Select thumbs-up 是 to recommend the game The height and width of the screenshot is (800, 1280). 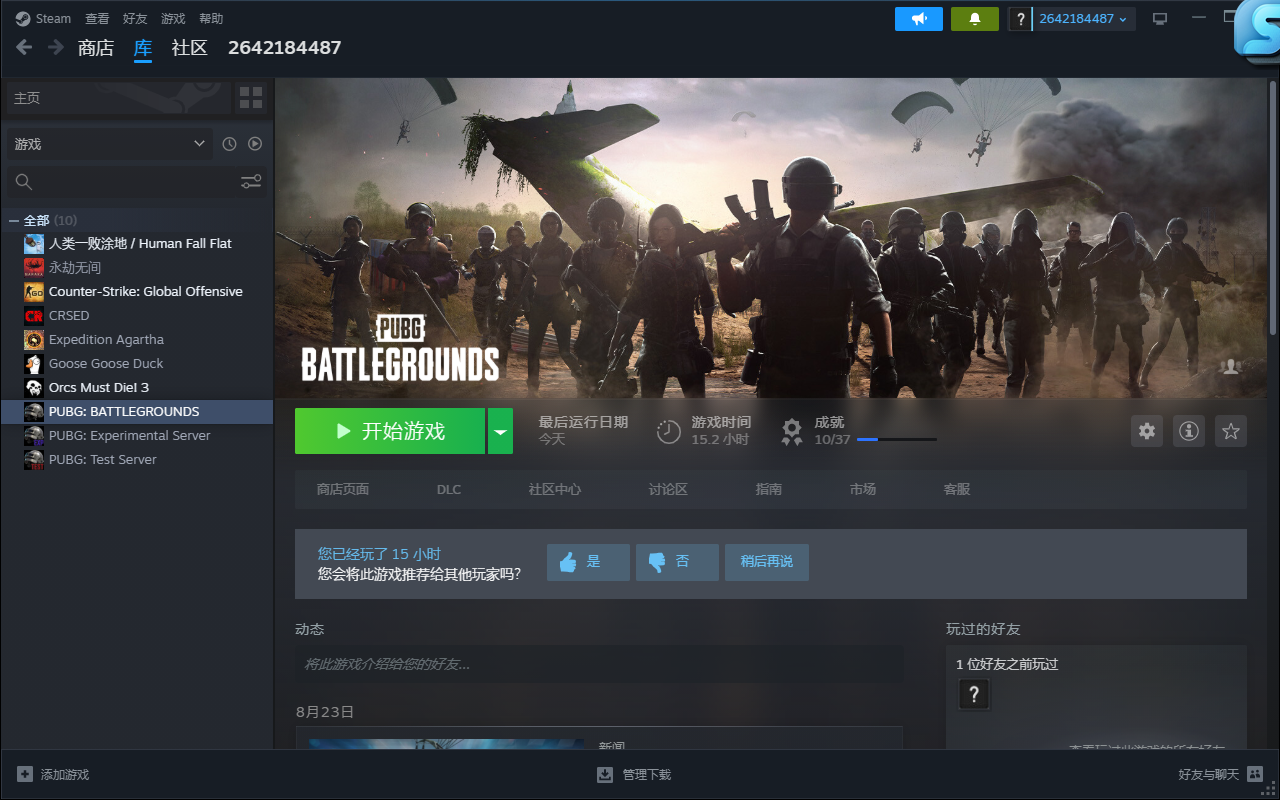point(588,562)
